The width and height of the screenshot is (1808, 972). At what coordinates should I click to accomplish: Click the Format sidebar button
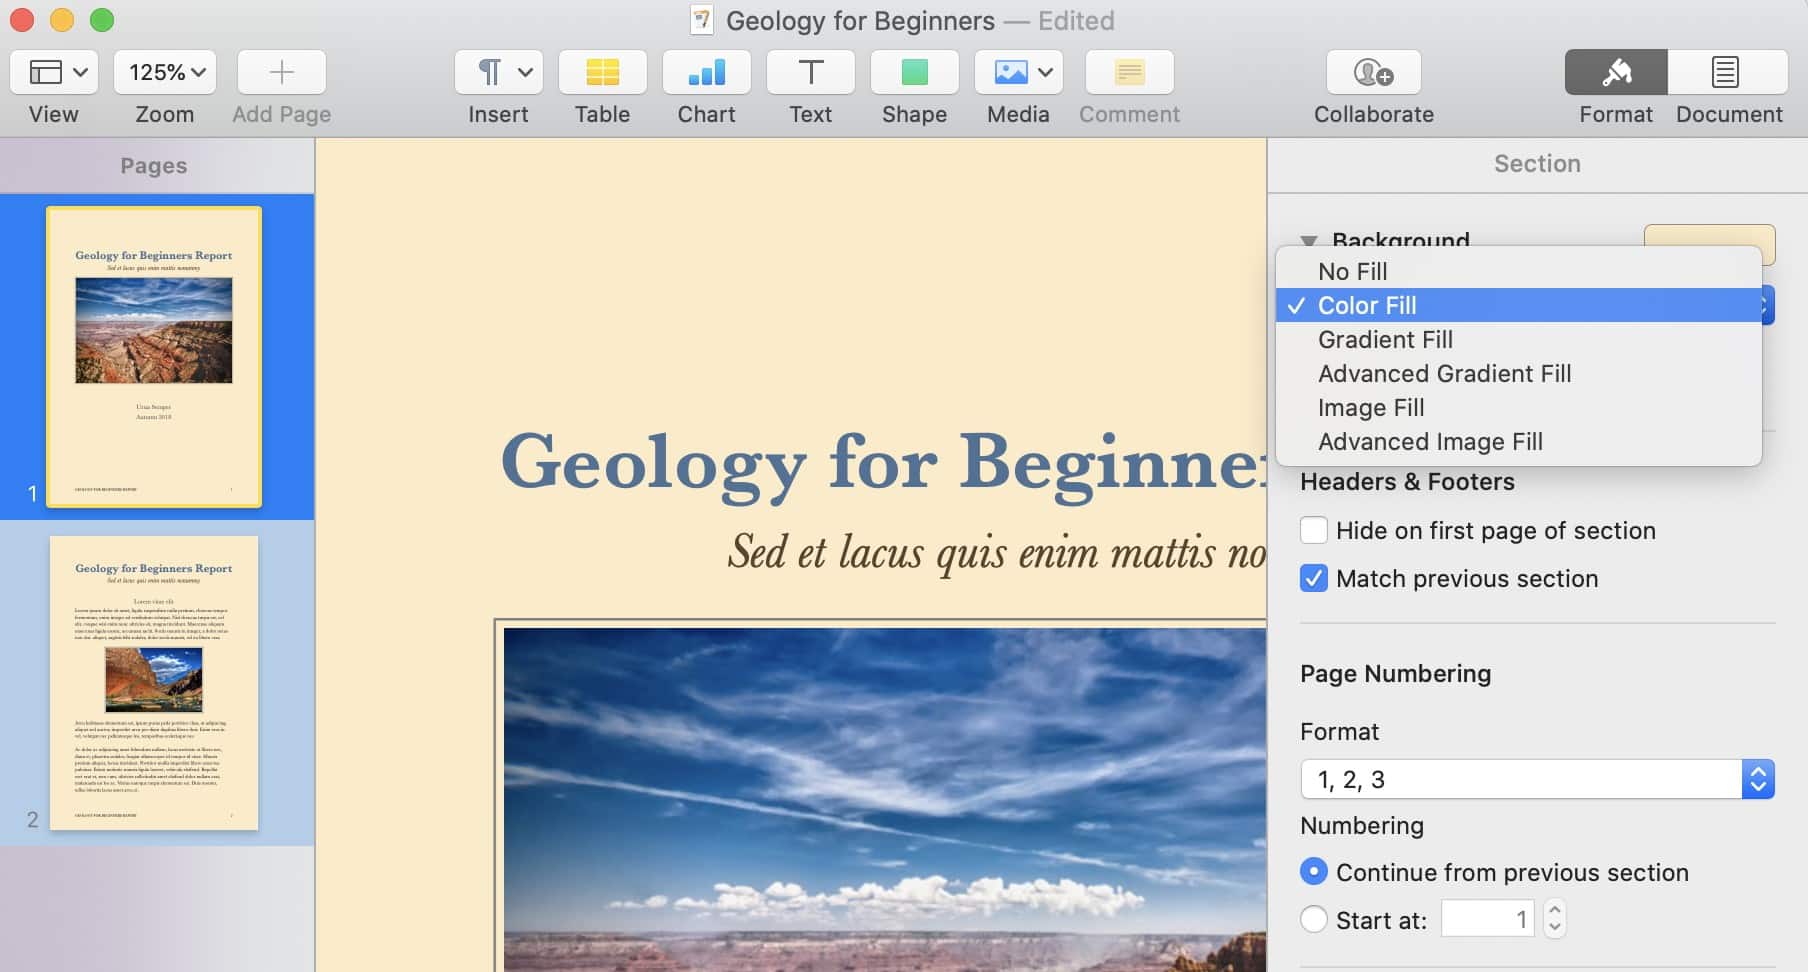click(x=1615, y=73)
